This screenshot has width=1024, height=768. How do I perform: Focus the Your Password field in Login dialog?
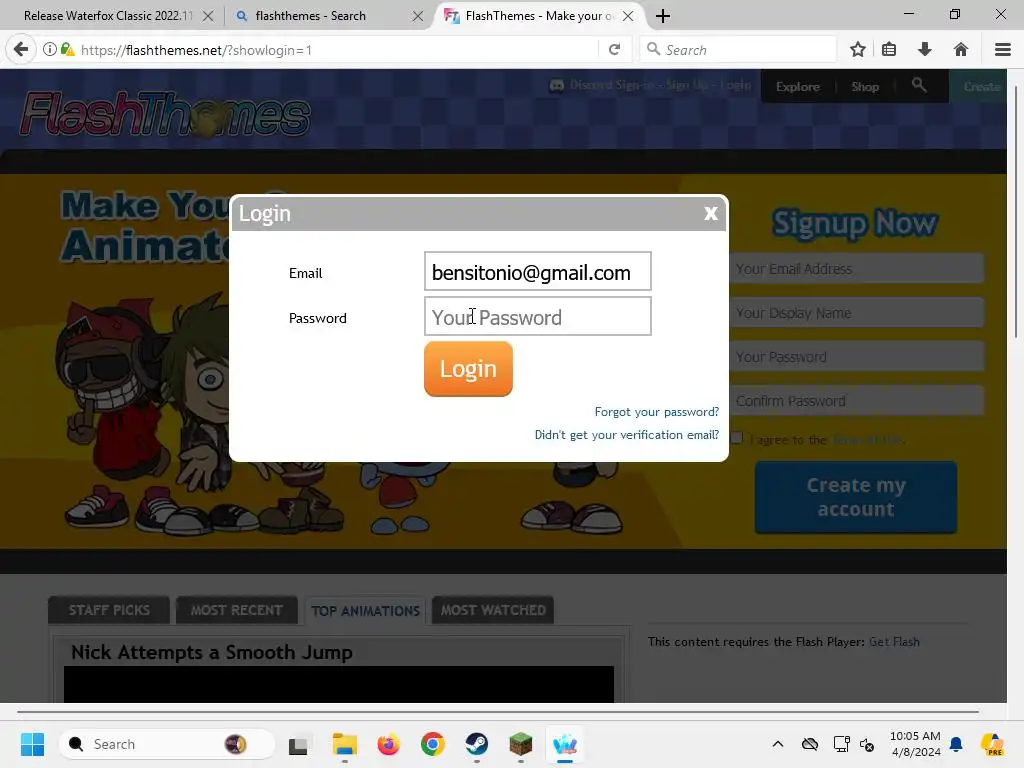pos(537,317)
